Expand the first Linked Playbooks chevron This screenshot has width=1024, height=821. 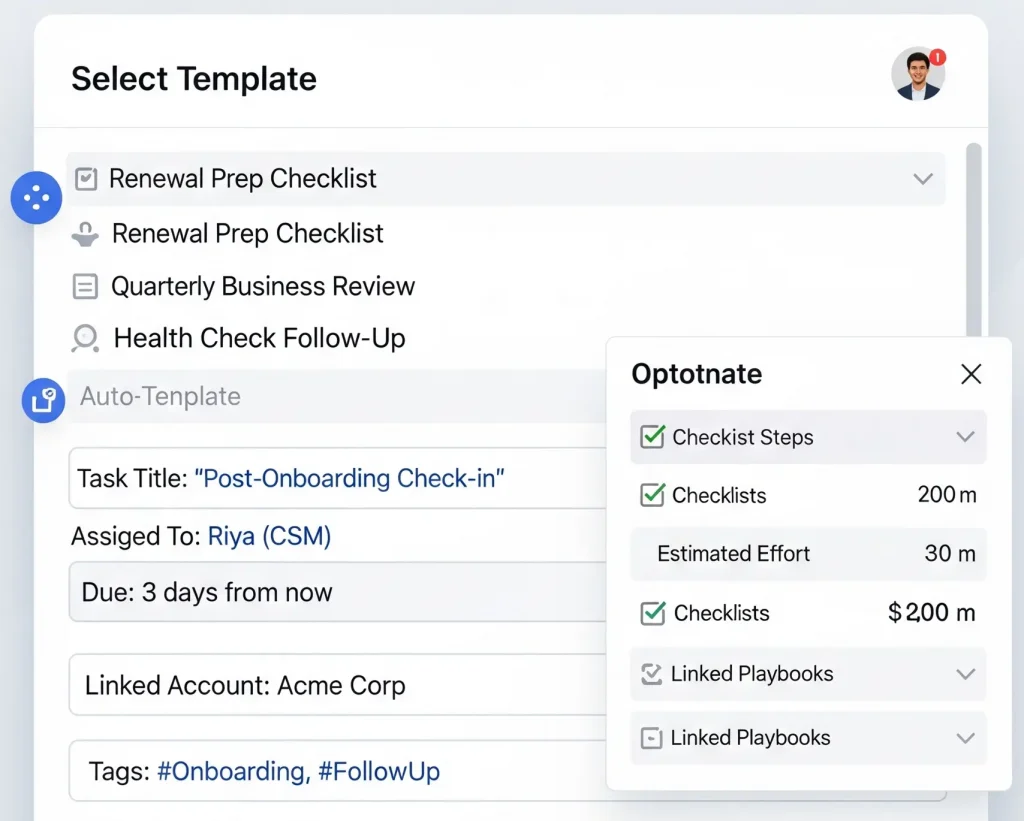(965, 675)
